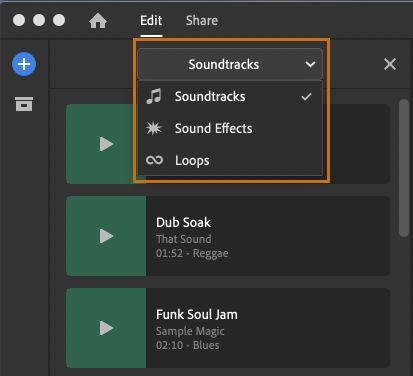413x376 pixels.
Task: Click the 01:52 - Reggae text
Action: [192, 253]
